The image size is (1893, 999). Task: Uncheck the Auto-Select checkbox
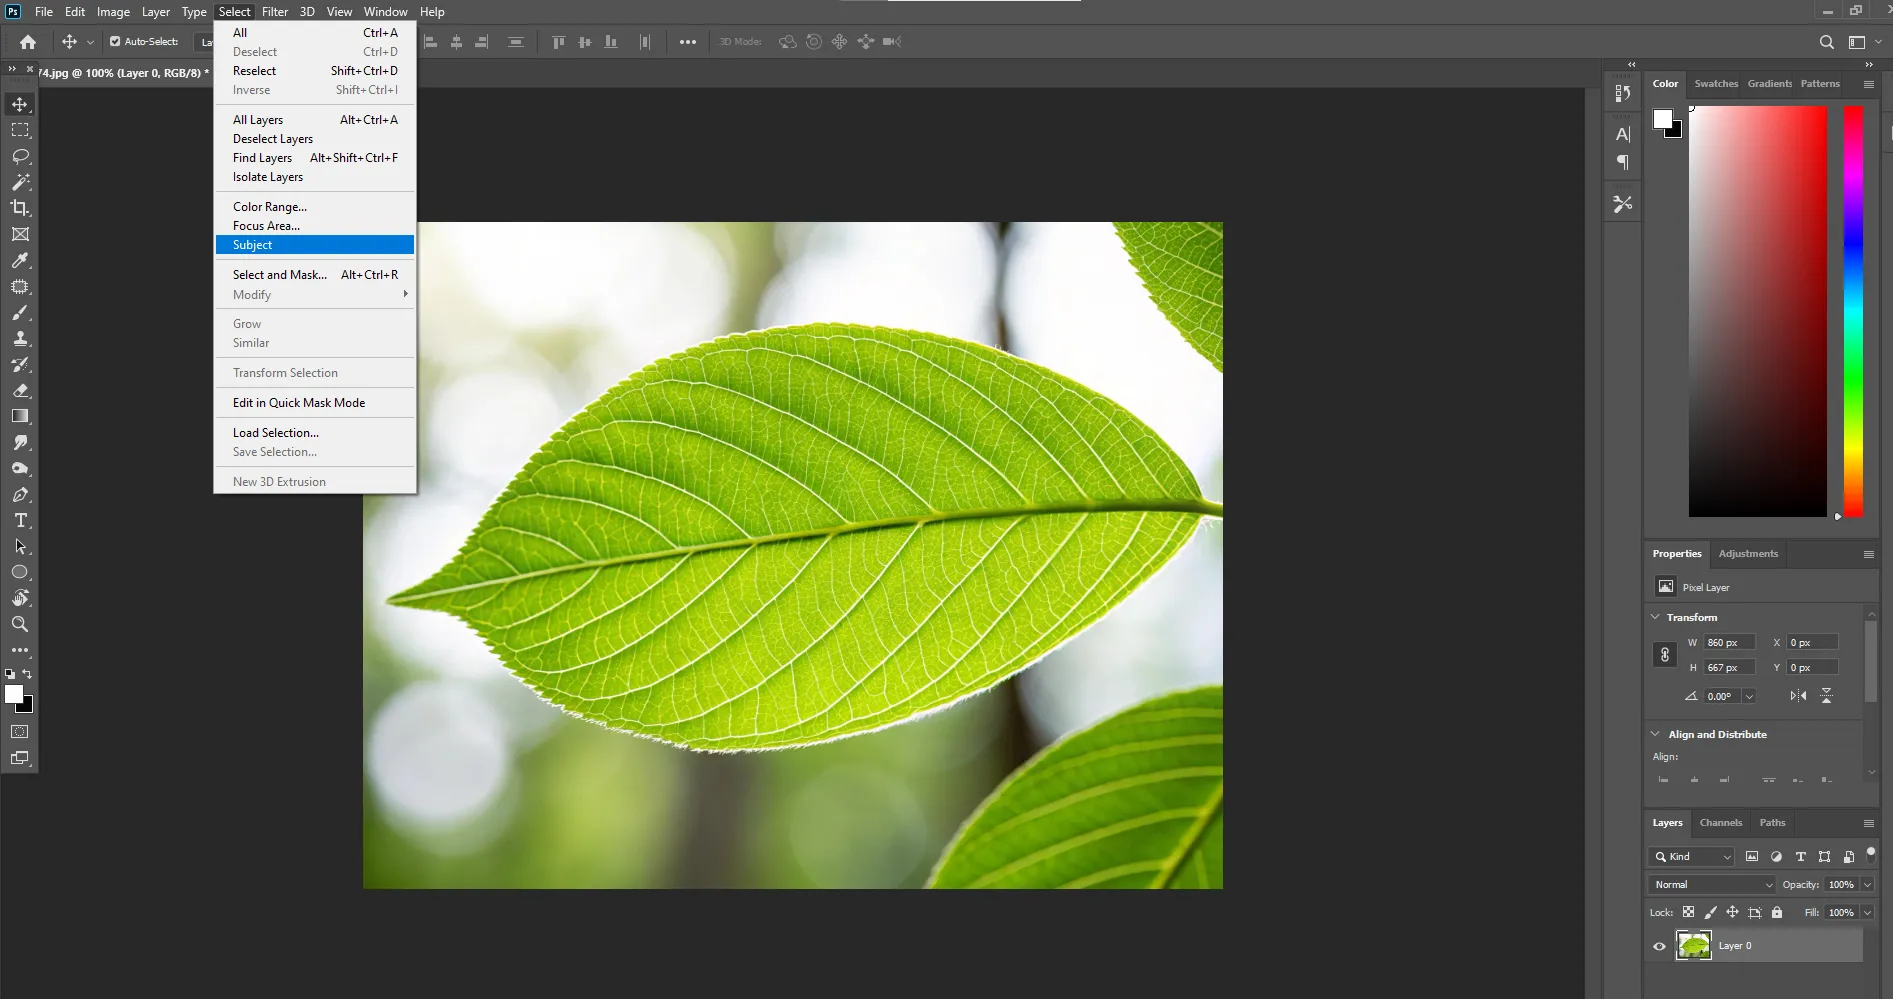pyautogui.click(x=115, y=42)
